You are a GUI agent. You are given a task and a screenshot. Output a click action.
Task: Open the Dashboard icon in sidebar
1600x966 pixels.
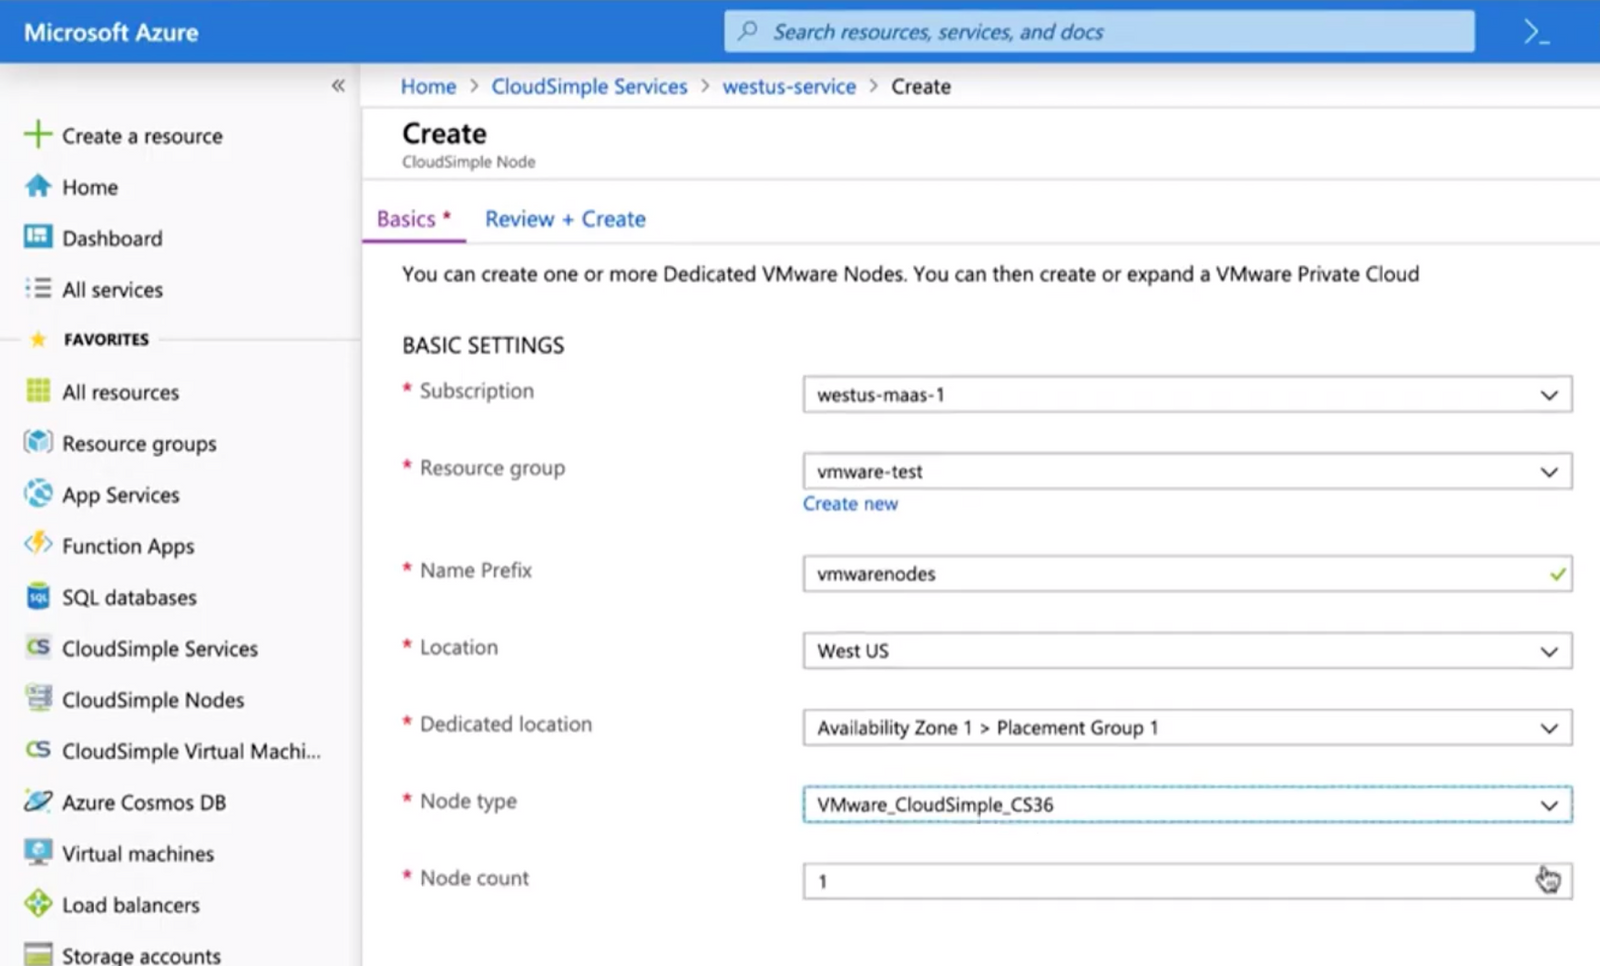[38, 237]
